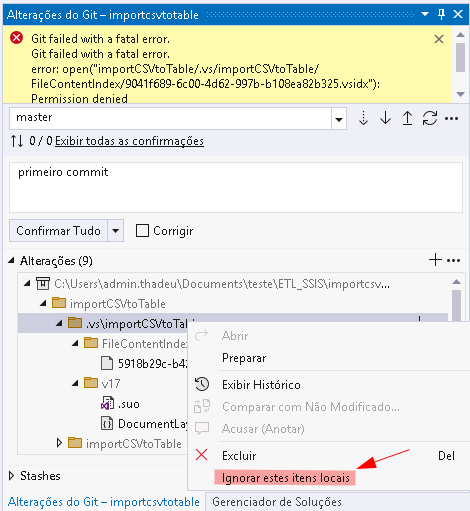Click the Exibir Histórico clock icon

tap(202, 384)
